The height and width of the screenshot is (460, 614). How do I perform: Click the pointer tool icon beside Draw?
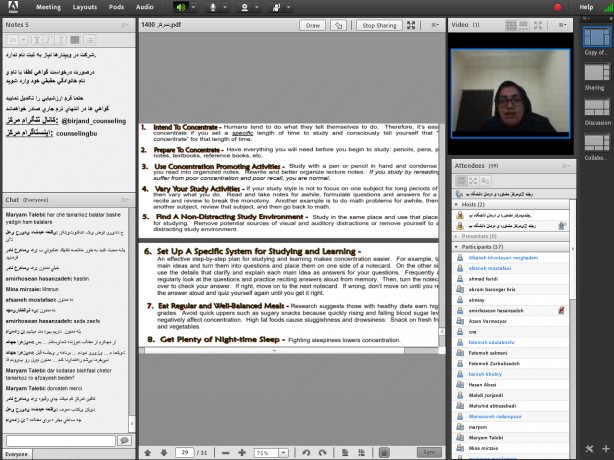(x=338, y=25)
